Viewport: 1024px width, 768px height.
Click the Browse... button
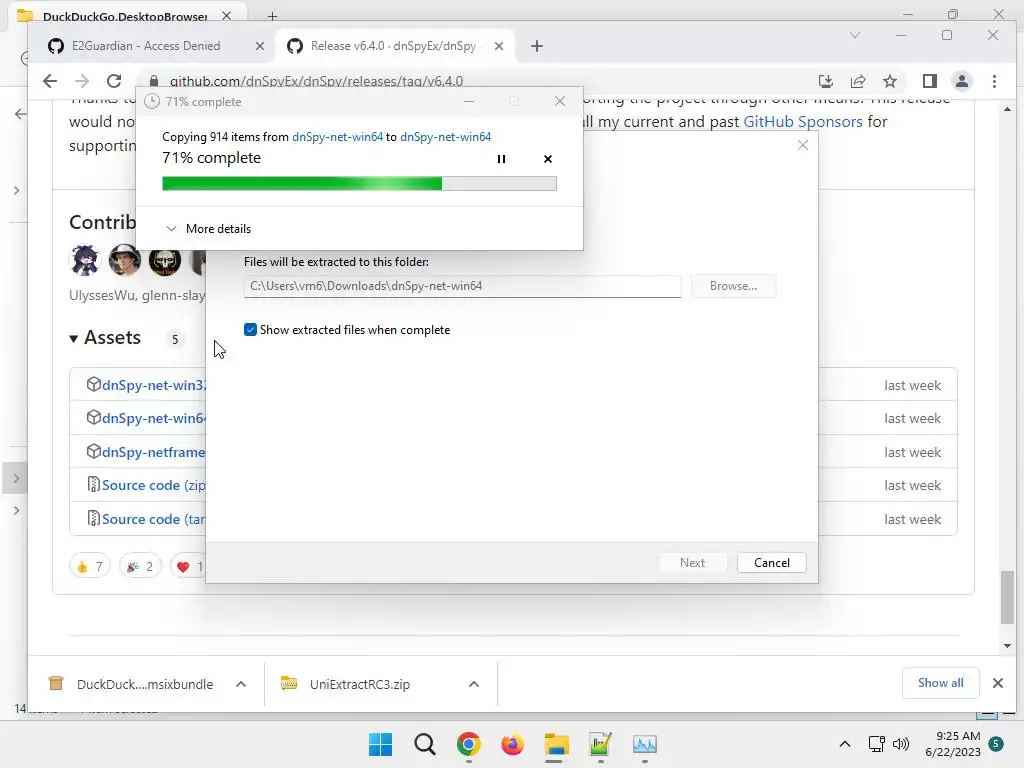[733, 286]
